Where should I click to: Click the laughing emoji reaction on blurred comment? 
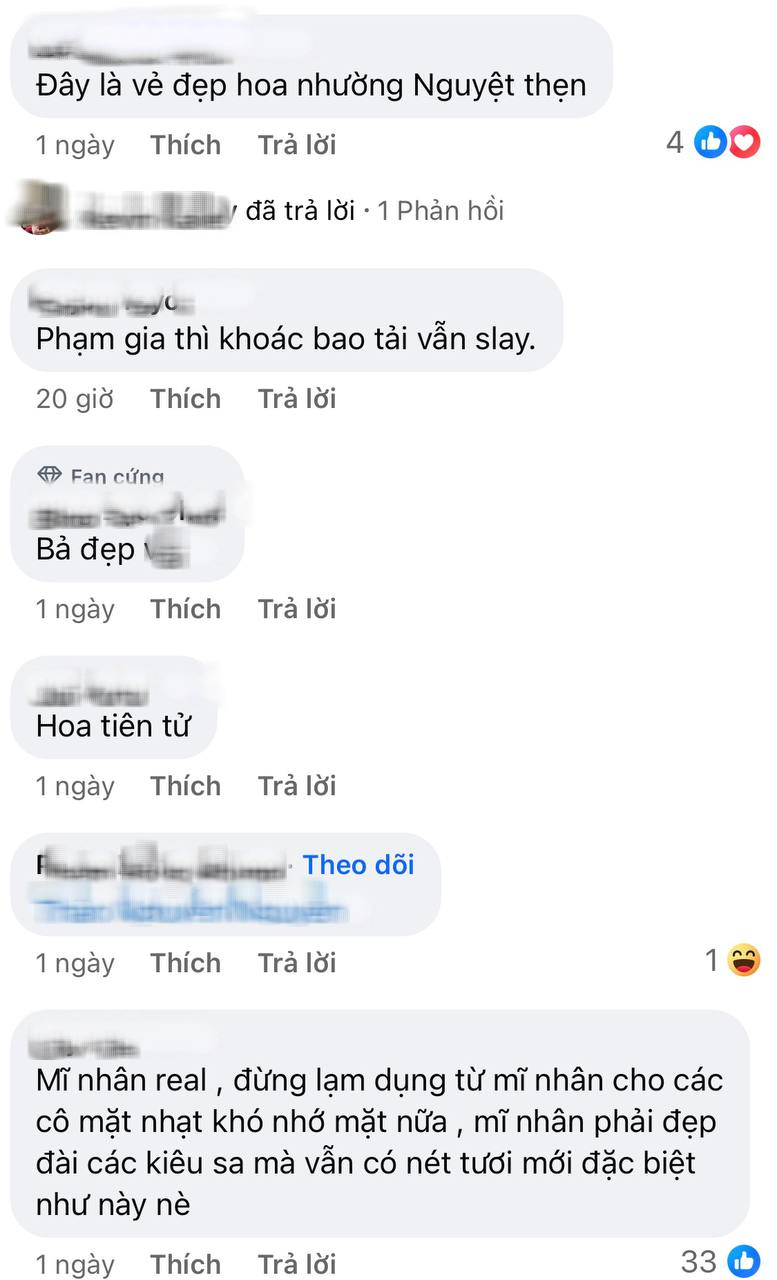(744, 961)
